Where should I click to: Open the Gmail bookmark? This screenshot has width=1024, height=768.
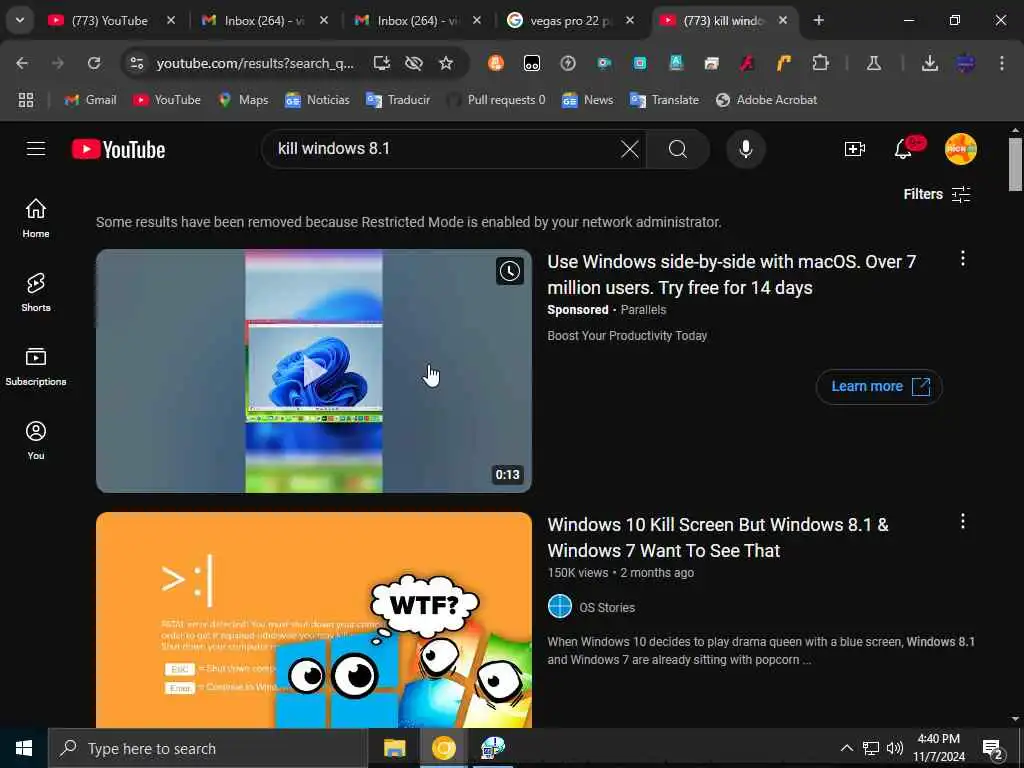pos(91,100)
